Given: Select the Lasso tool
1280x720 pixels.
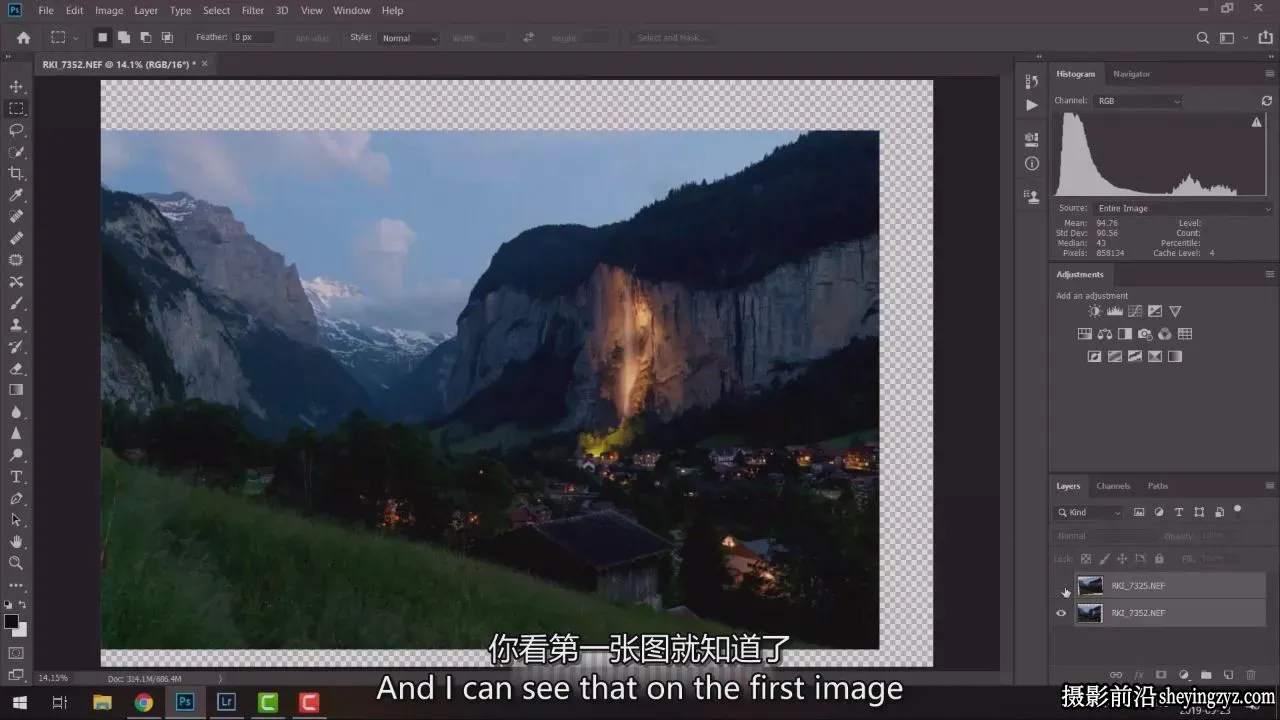Looking at the screenshot, I should [x=16, y=130].
